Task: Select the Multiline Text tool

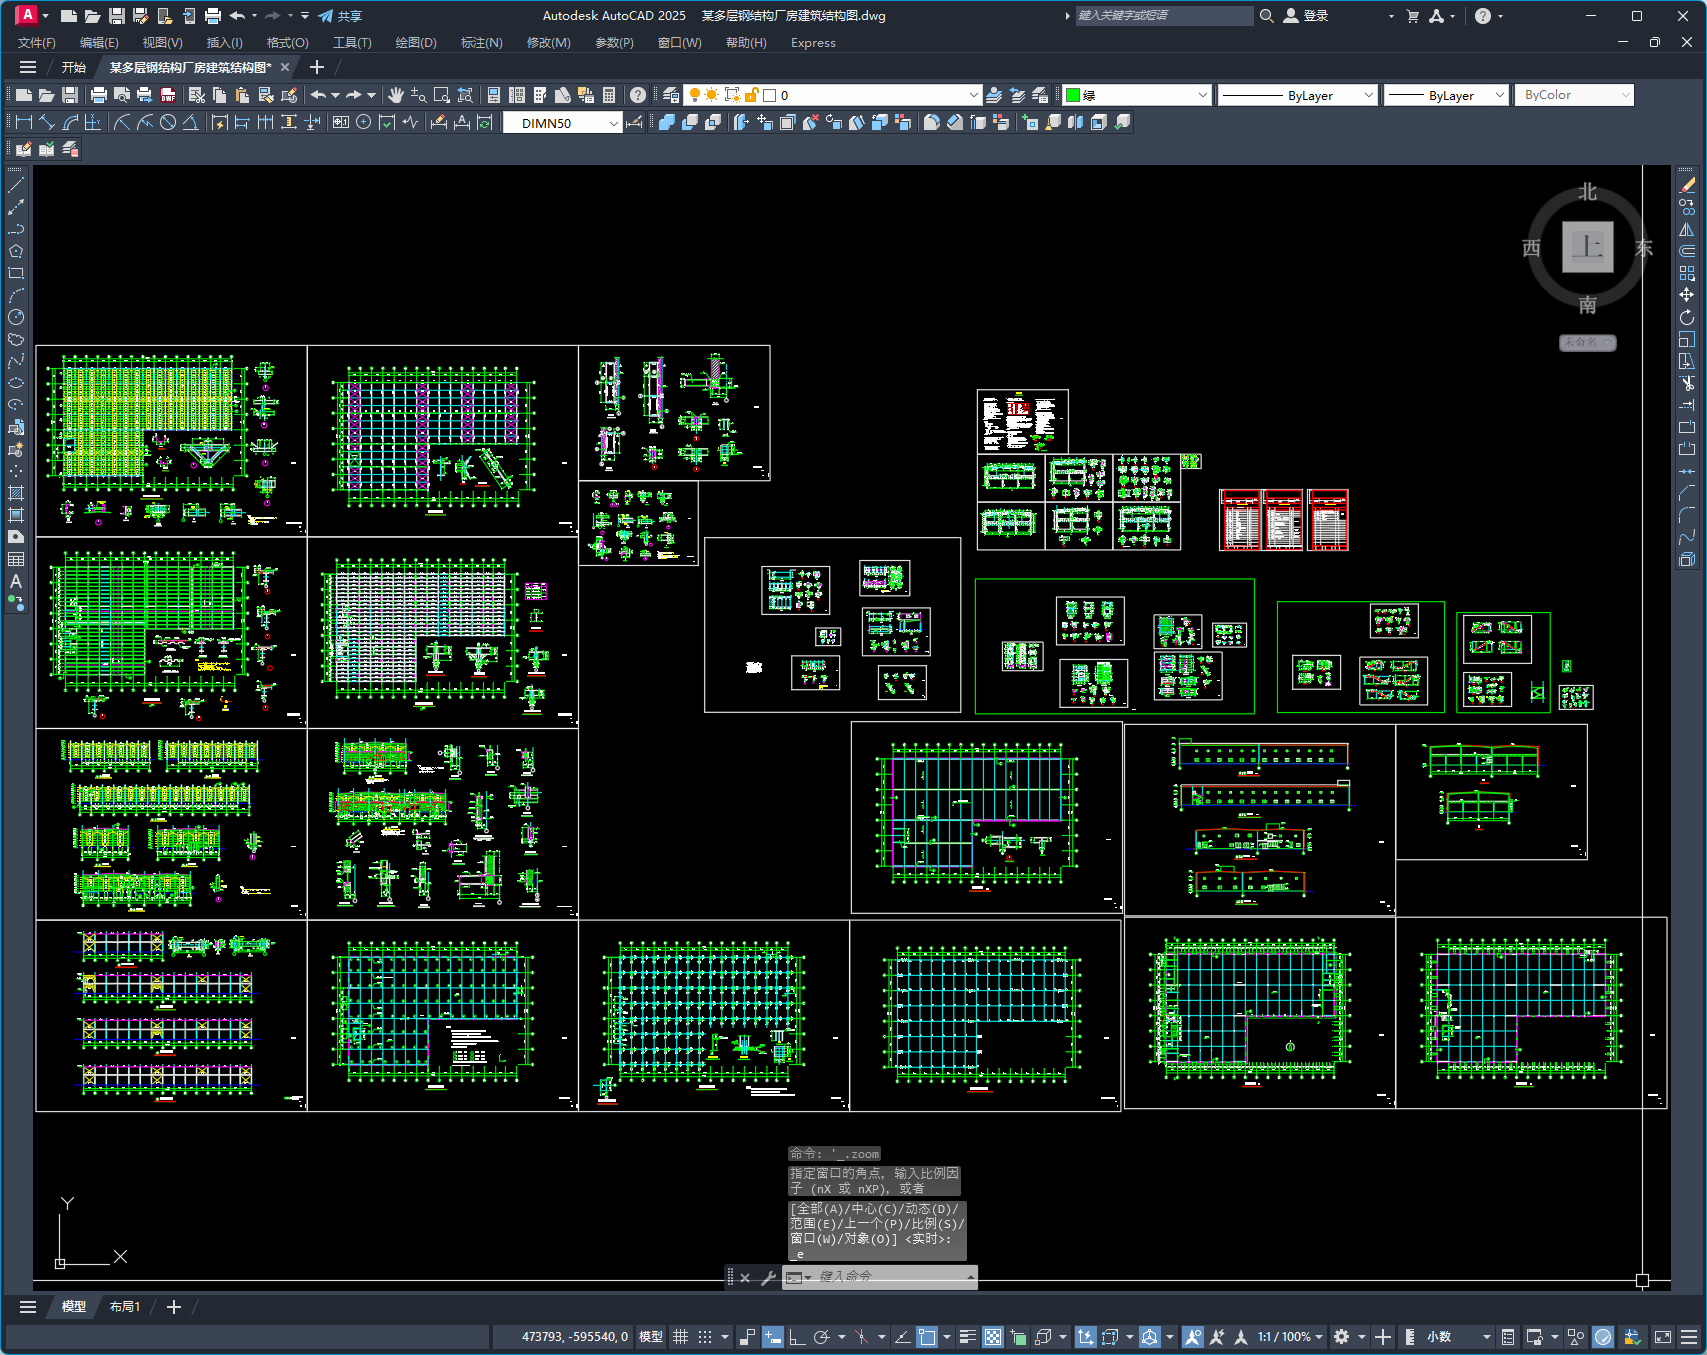Action: 16,581
